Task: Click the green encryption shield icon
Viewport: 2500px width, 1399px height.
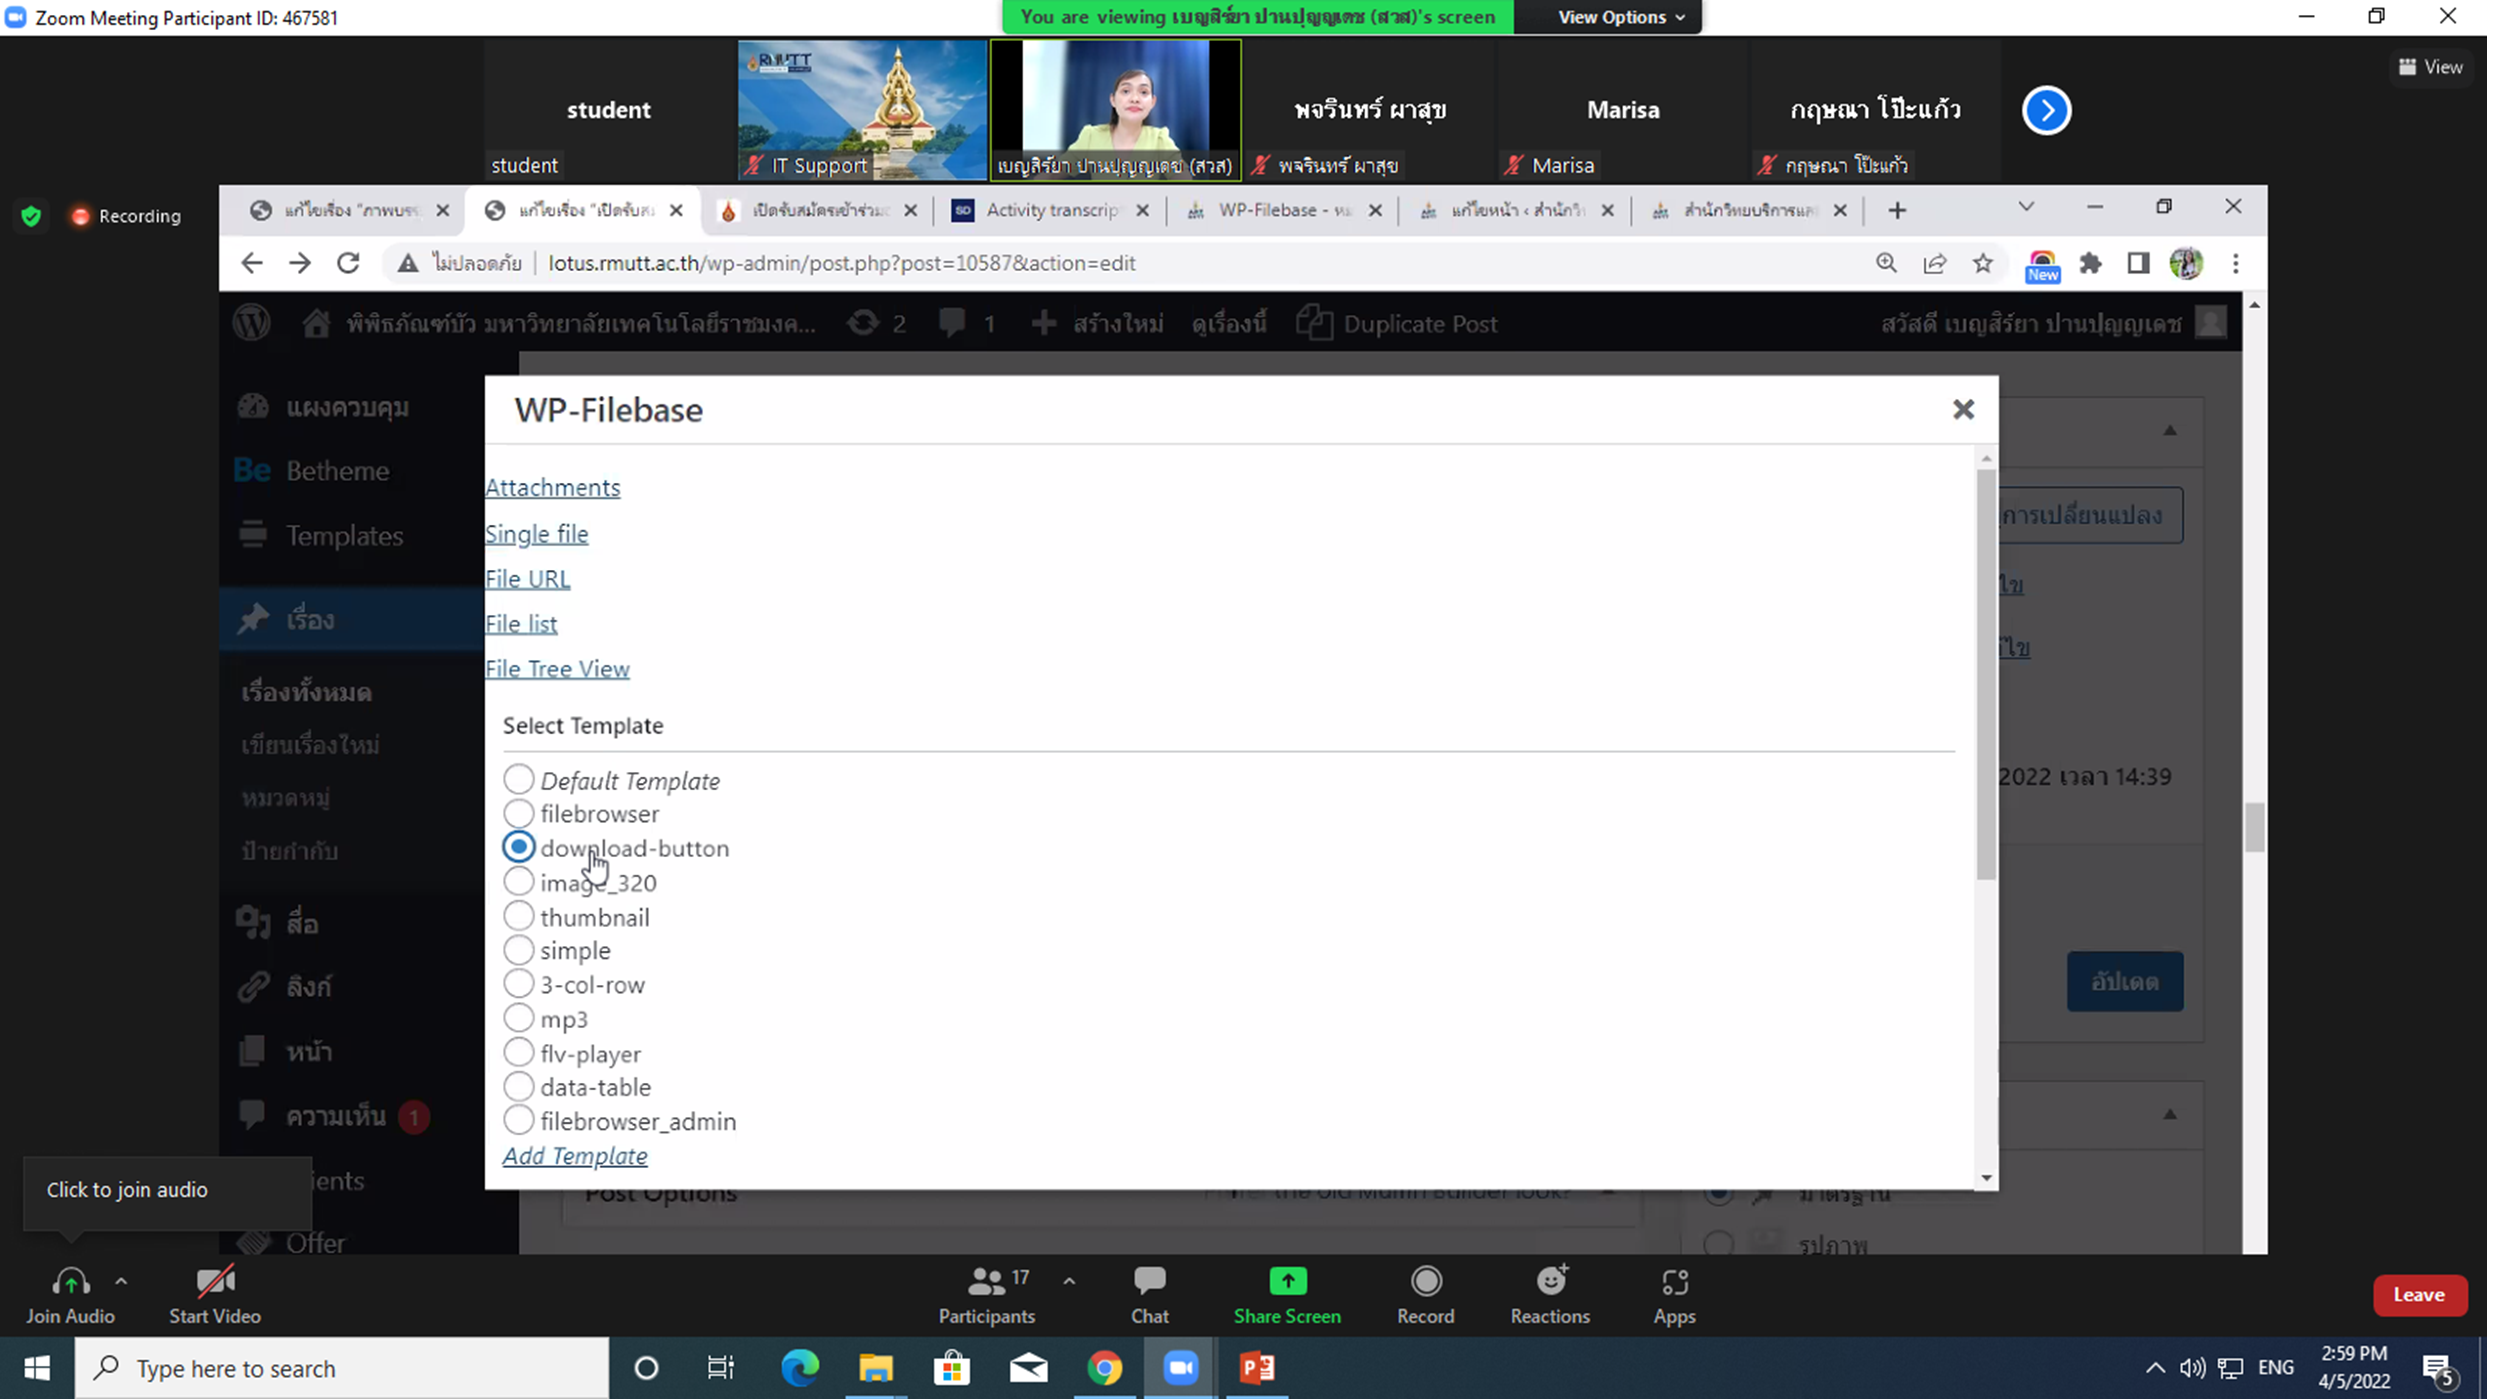Action: (32, 217)
